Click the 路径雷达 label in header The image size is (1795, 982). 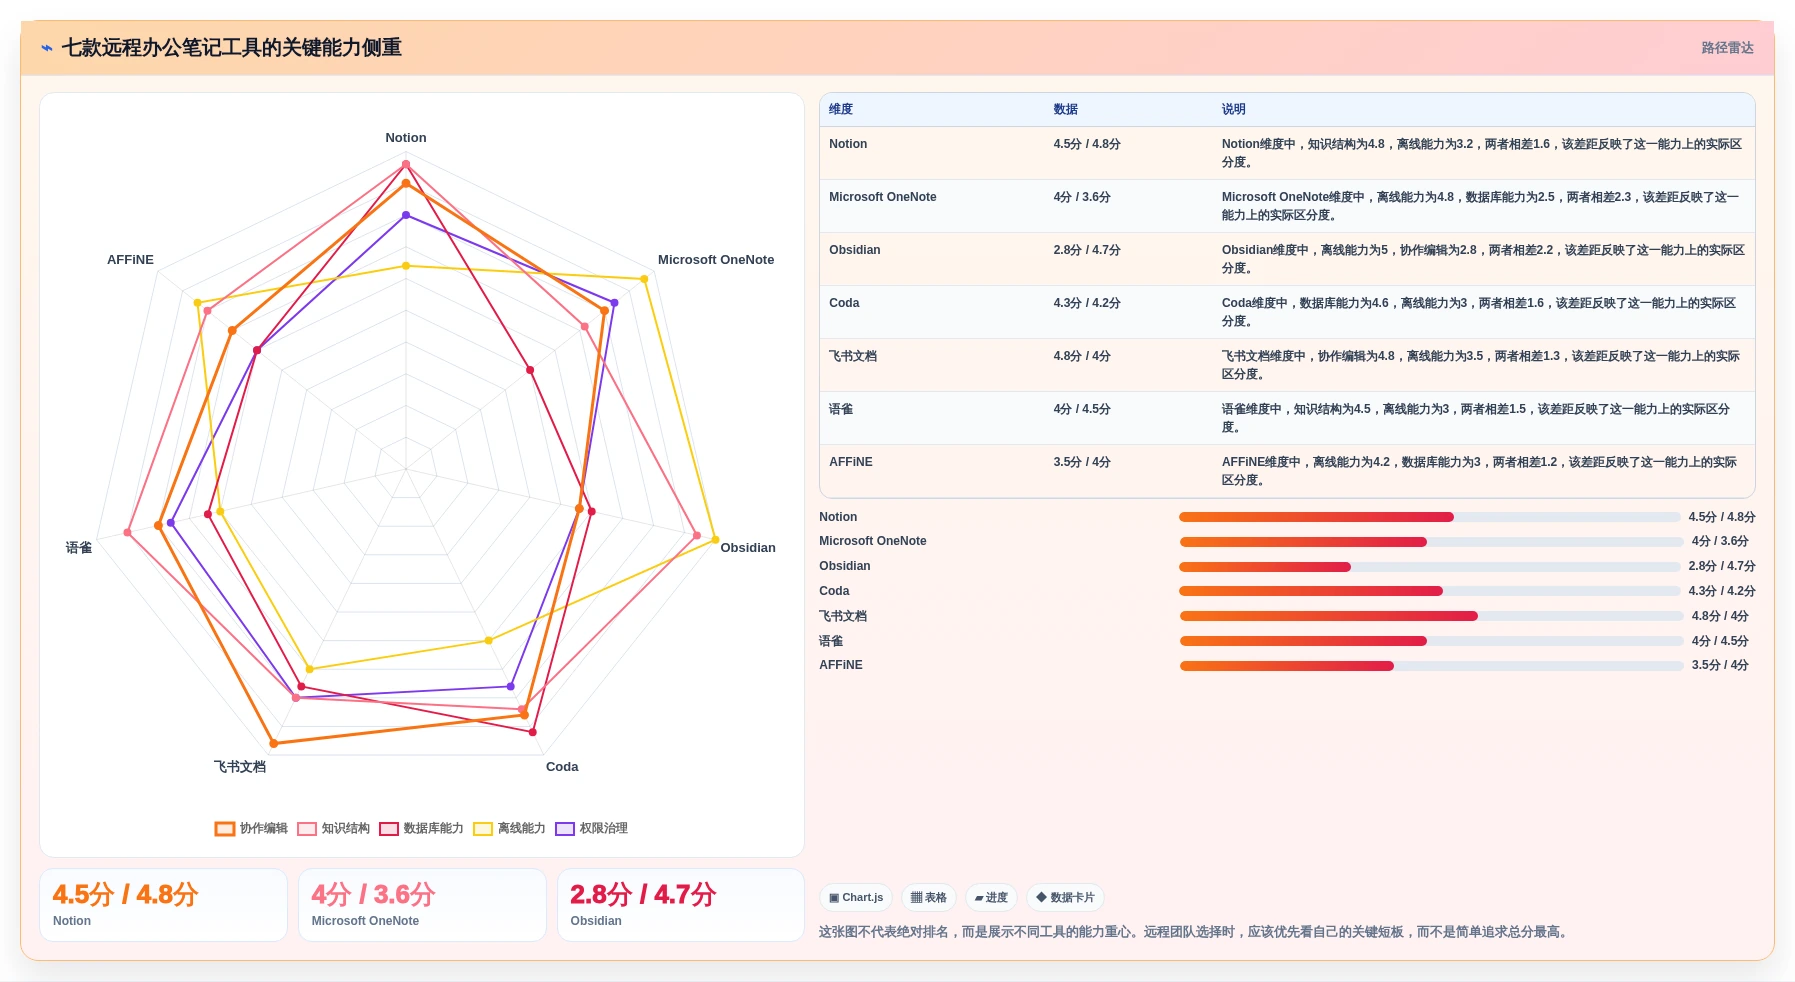coord(1727,48)
